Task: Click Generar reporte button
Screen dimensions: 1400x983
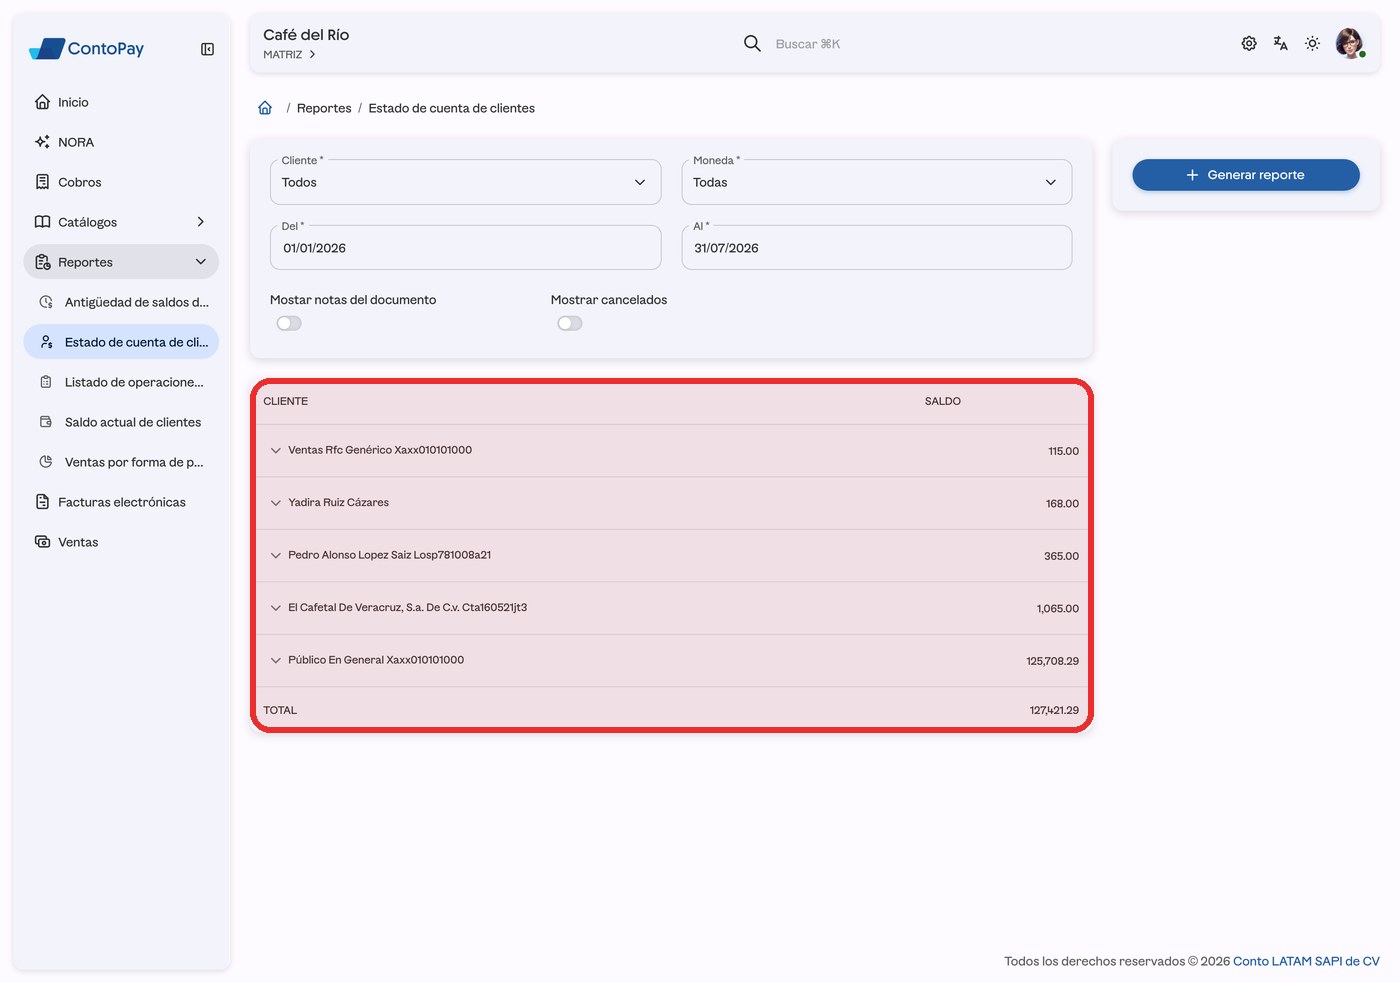Action: (1246, 175)
